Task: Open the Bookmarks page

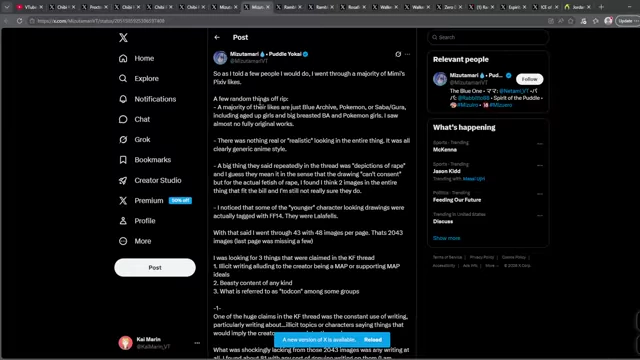Action: pos(145,160)
